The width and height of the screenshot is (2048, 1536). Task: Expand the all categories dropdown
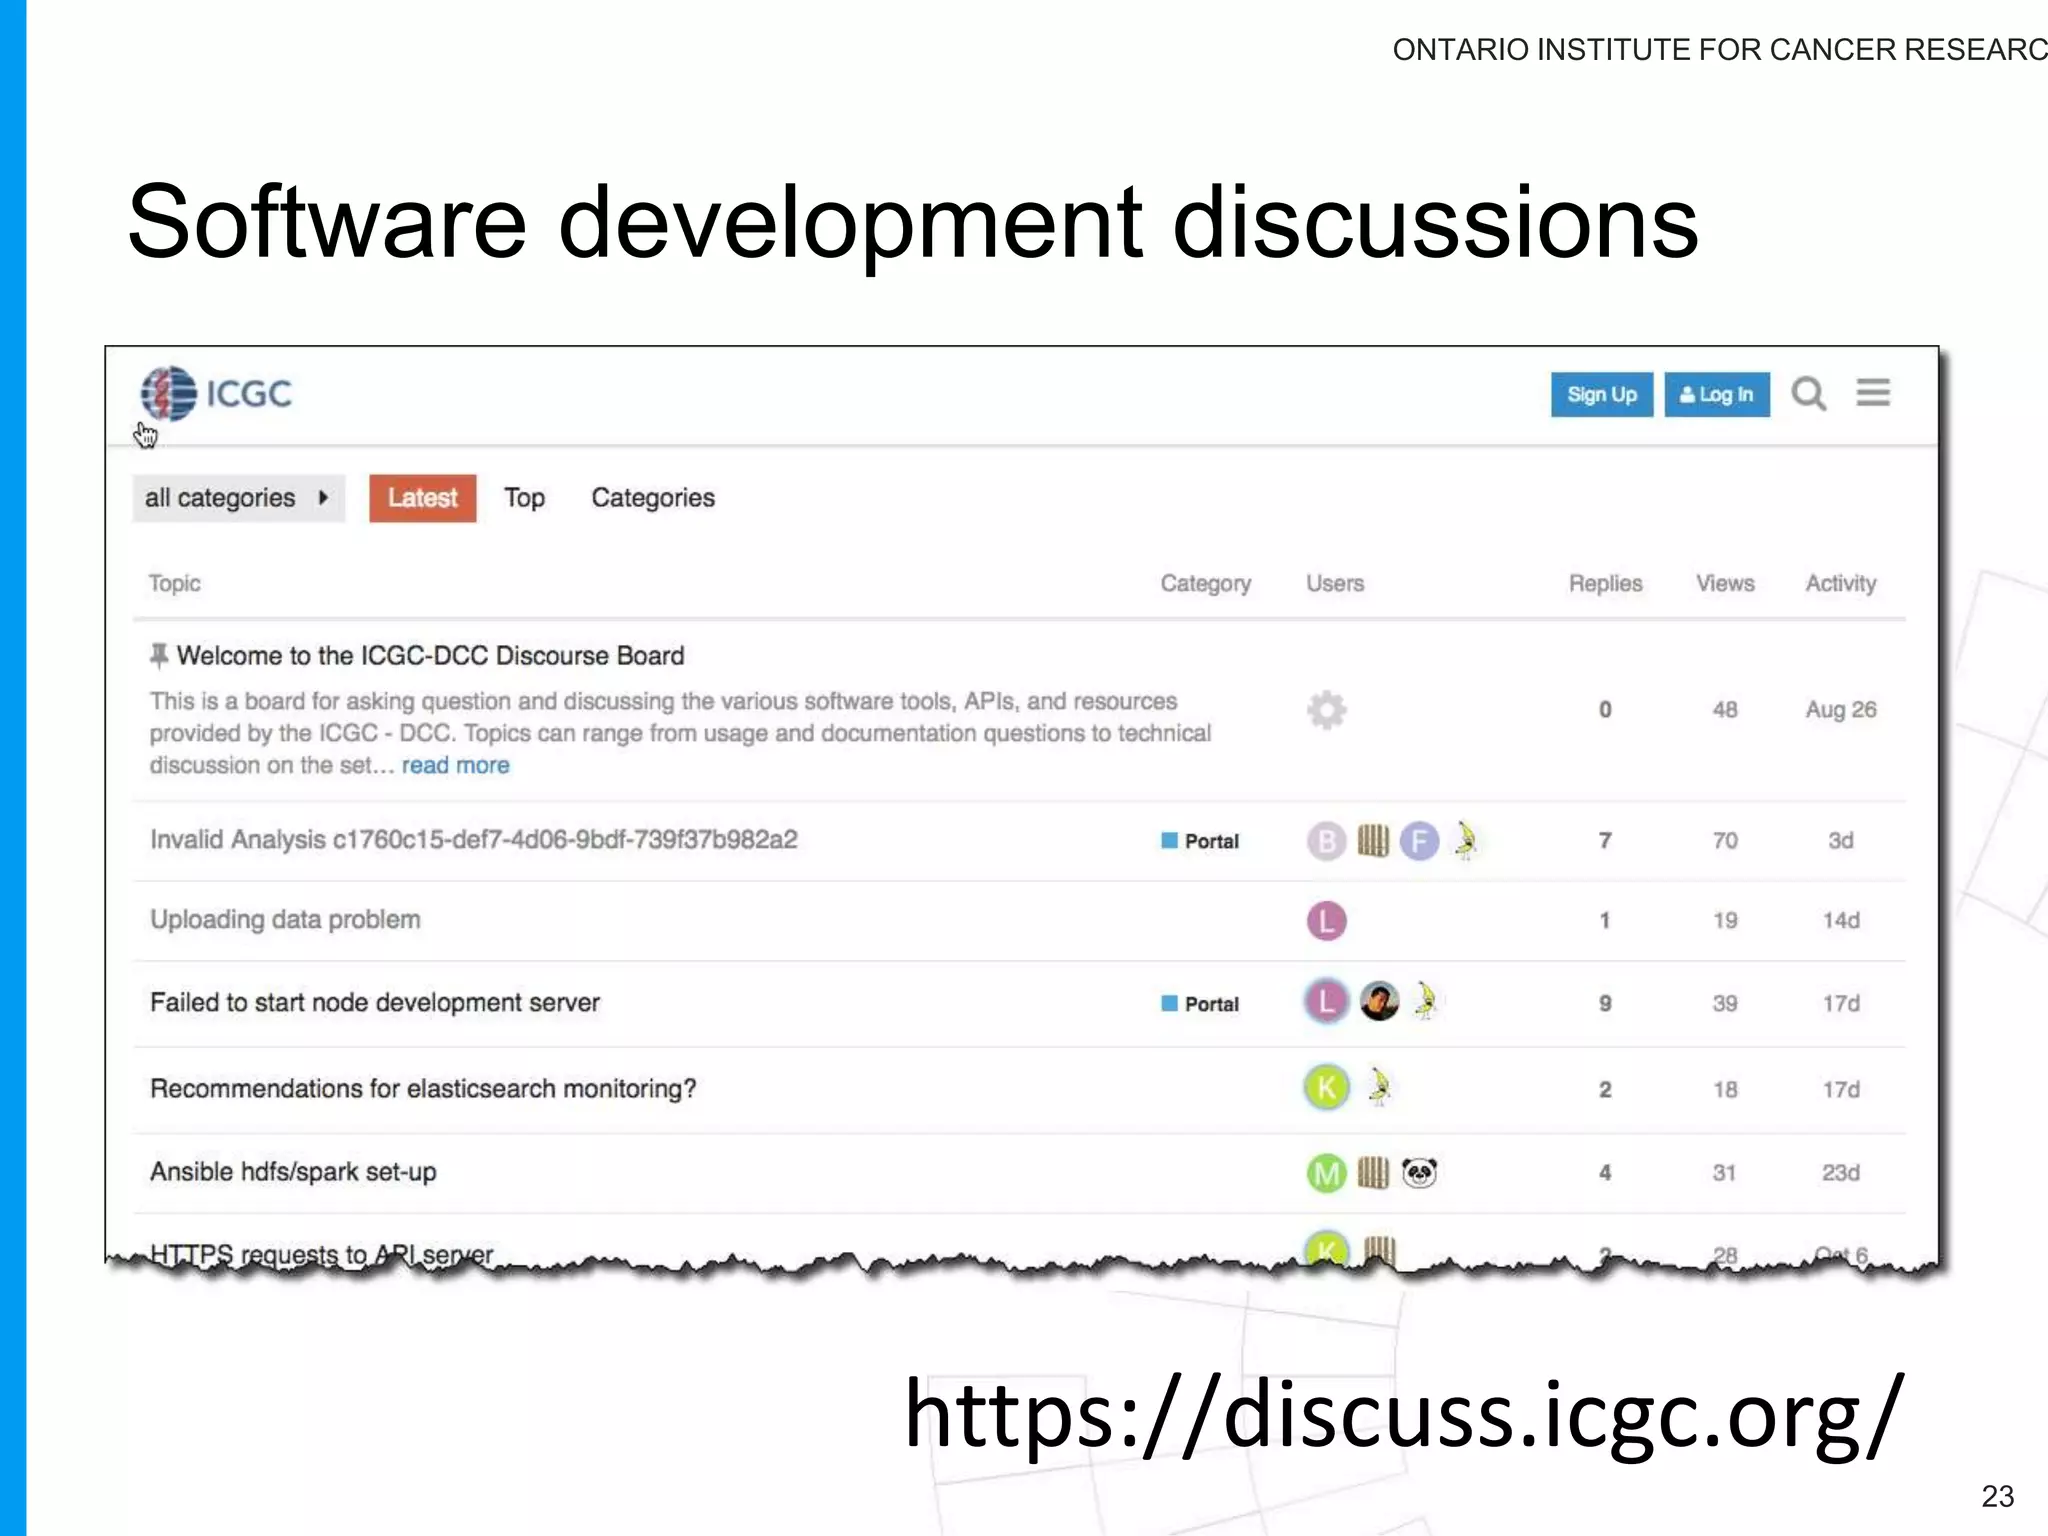(x=238, y=498)
